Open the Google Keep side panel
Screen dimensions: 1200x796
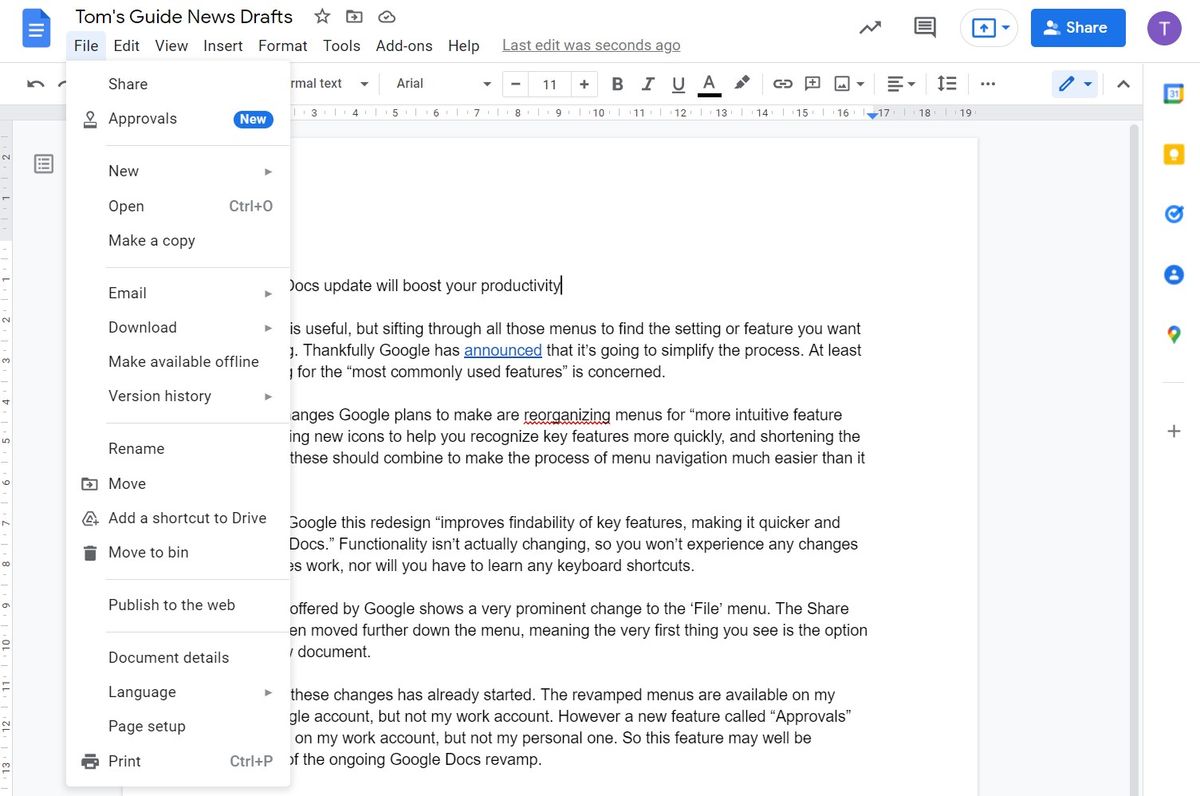[x=1173, y=154]
